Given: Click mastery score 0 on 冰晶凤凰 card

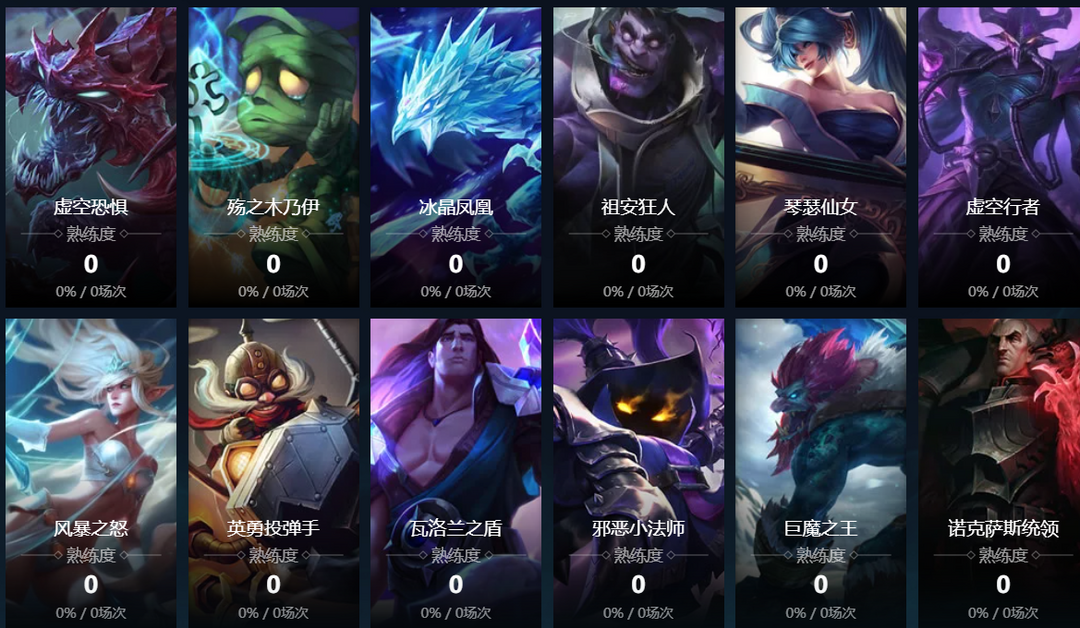Looking at the screenshot, I should [x=456, y=264].
